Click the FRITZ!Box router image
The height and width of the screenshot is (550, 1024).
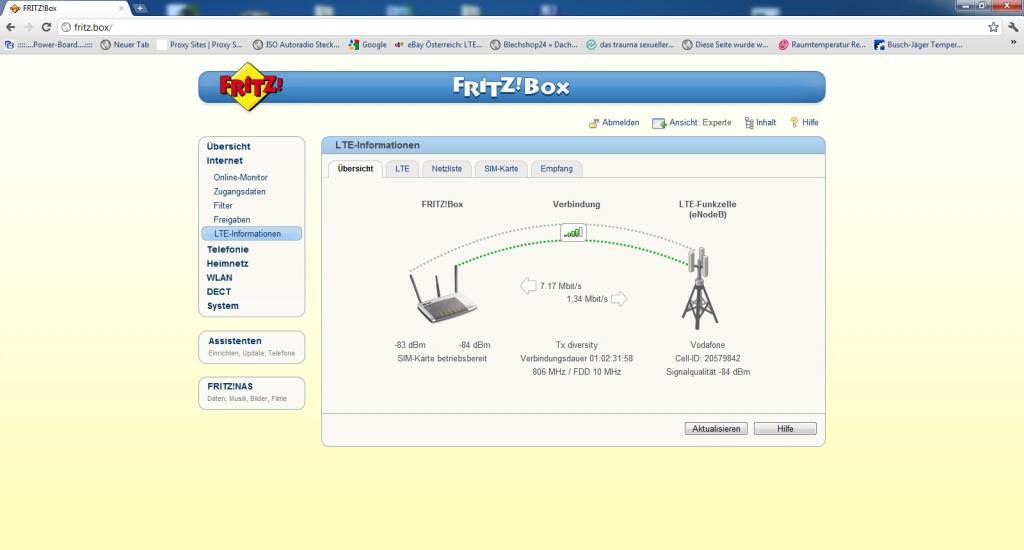pos(443,293)
